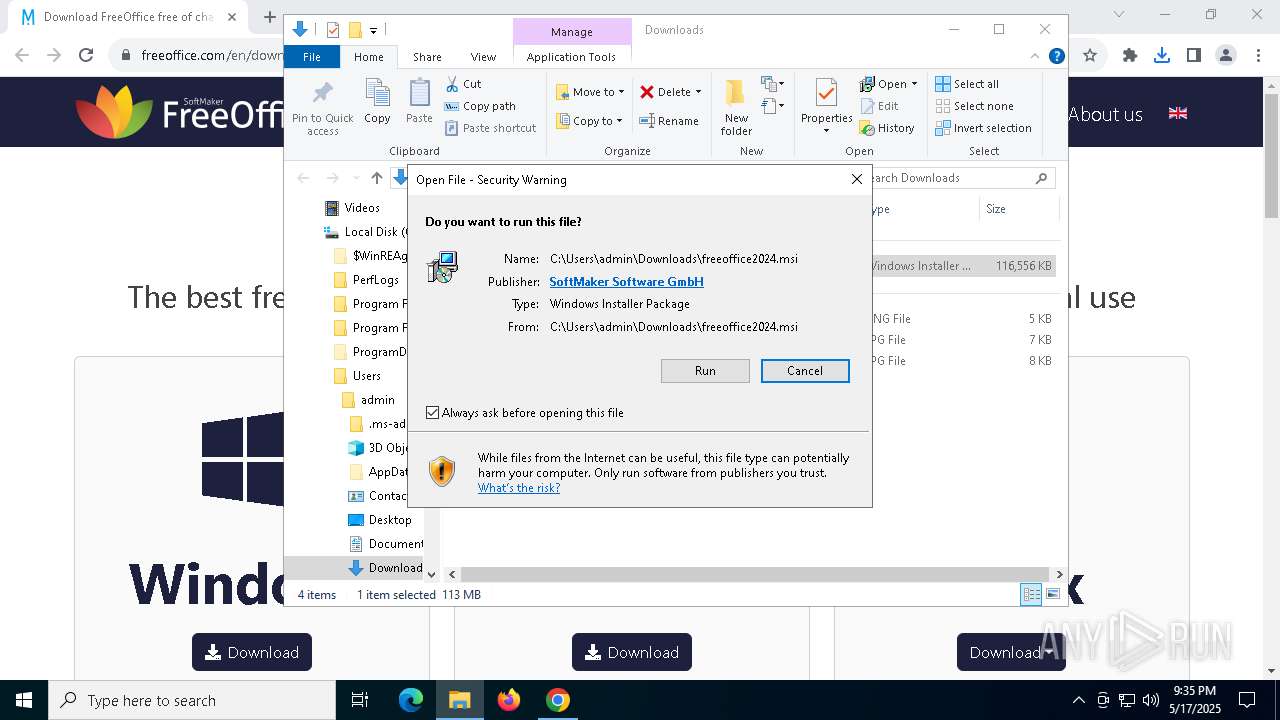Collapse the Explorer ribbon chevron

point(1035,56)
